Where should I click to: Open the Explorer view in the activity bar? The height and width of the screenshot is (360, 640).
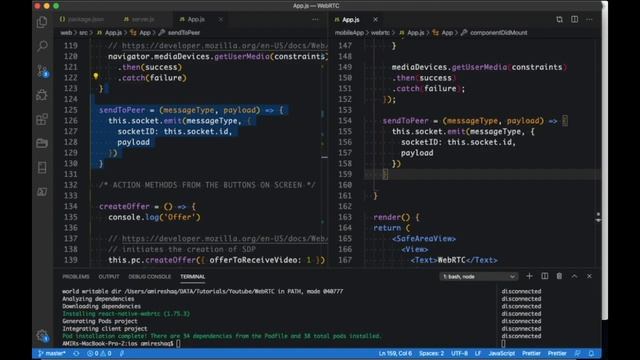tap(42, 22)
